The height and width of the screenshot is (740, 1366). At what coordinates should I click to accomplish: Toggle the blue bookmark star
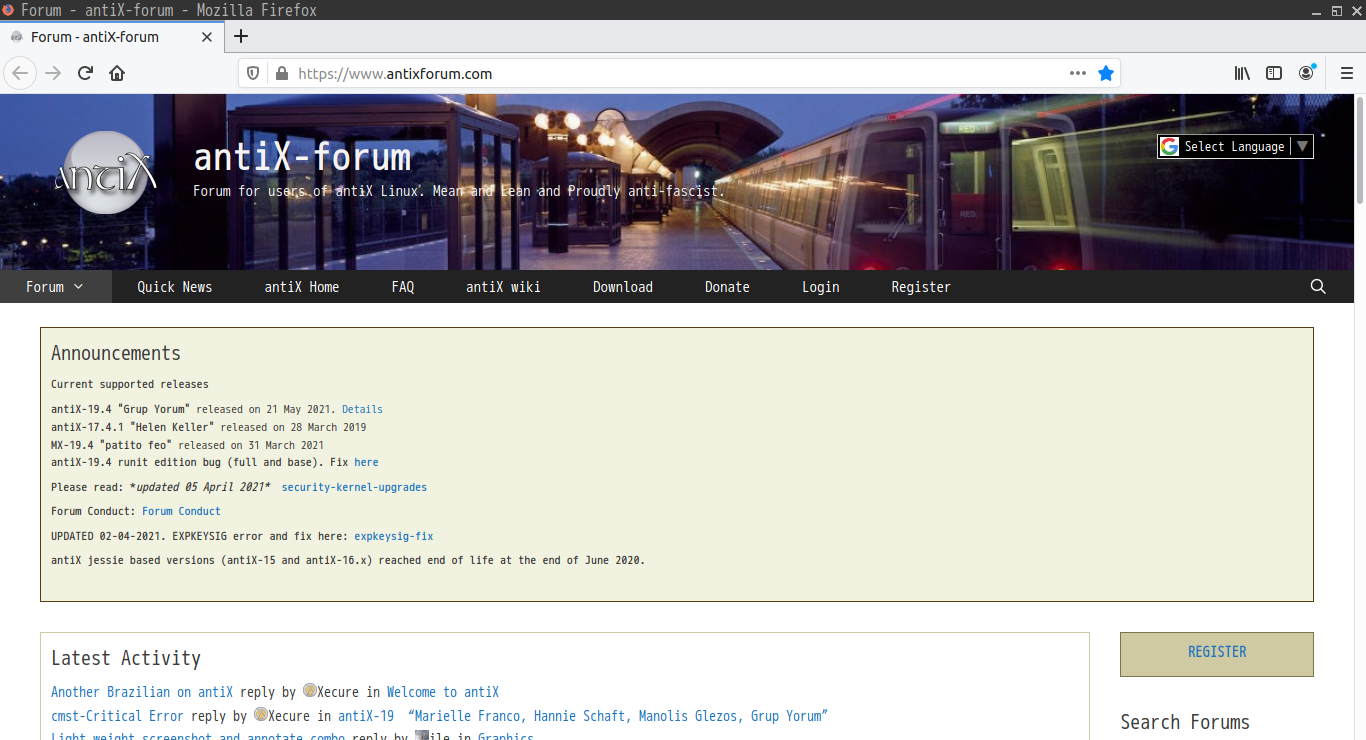click(x=1105, y=73)
